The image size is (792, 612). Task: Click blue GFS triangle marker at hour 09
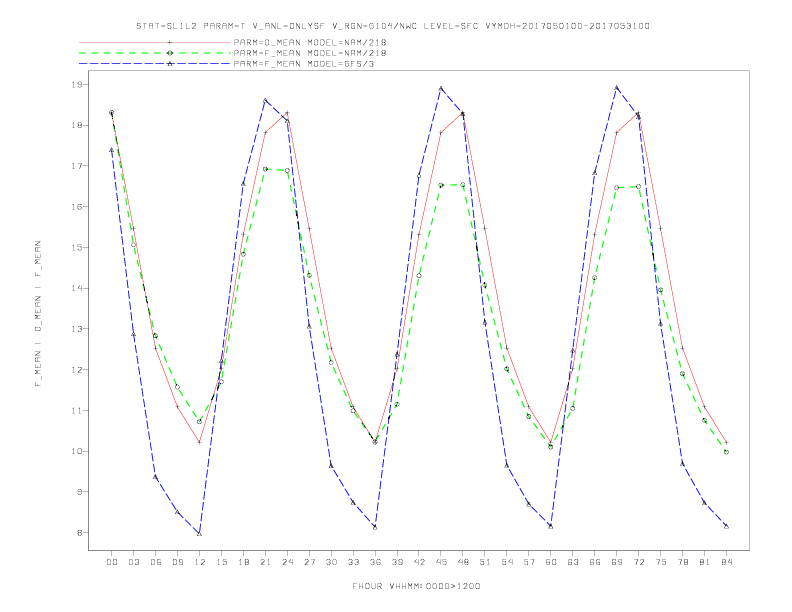tap(177, 512)
